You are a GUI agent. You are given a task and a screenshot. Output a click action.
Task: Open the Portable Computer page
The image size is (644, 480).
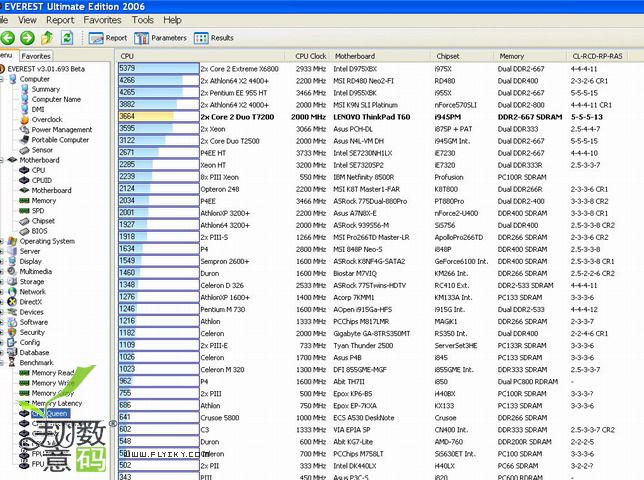pos(60,140)
